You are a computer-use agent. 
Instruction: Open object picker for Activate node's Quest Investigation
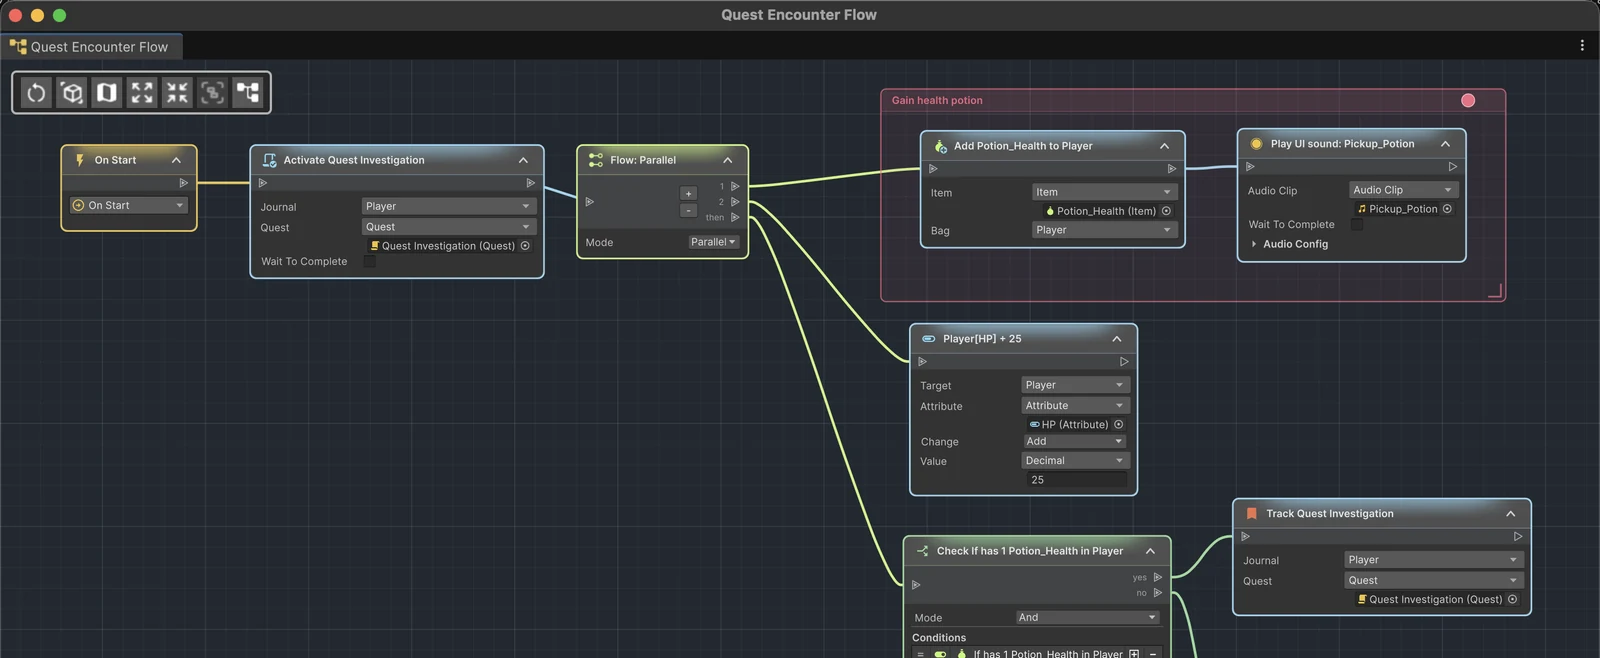[525, 246]
